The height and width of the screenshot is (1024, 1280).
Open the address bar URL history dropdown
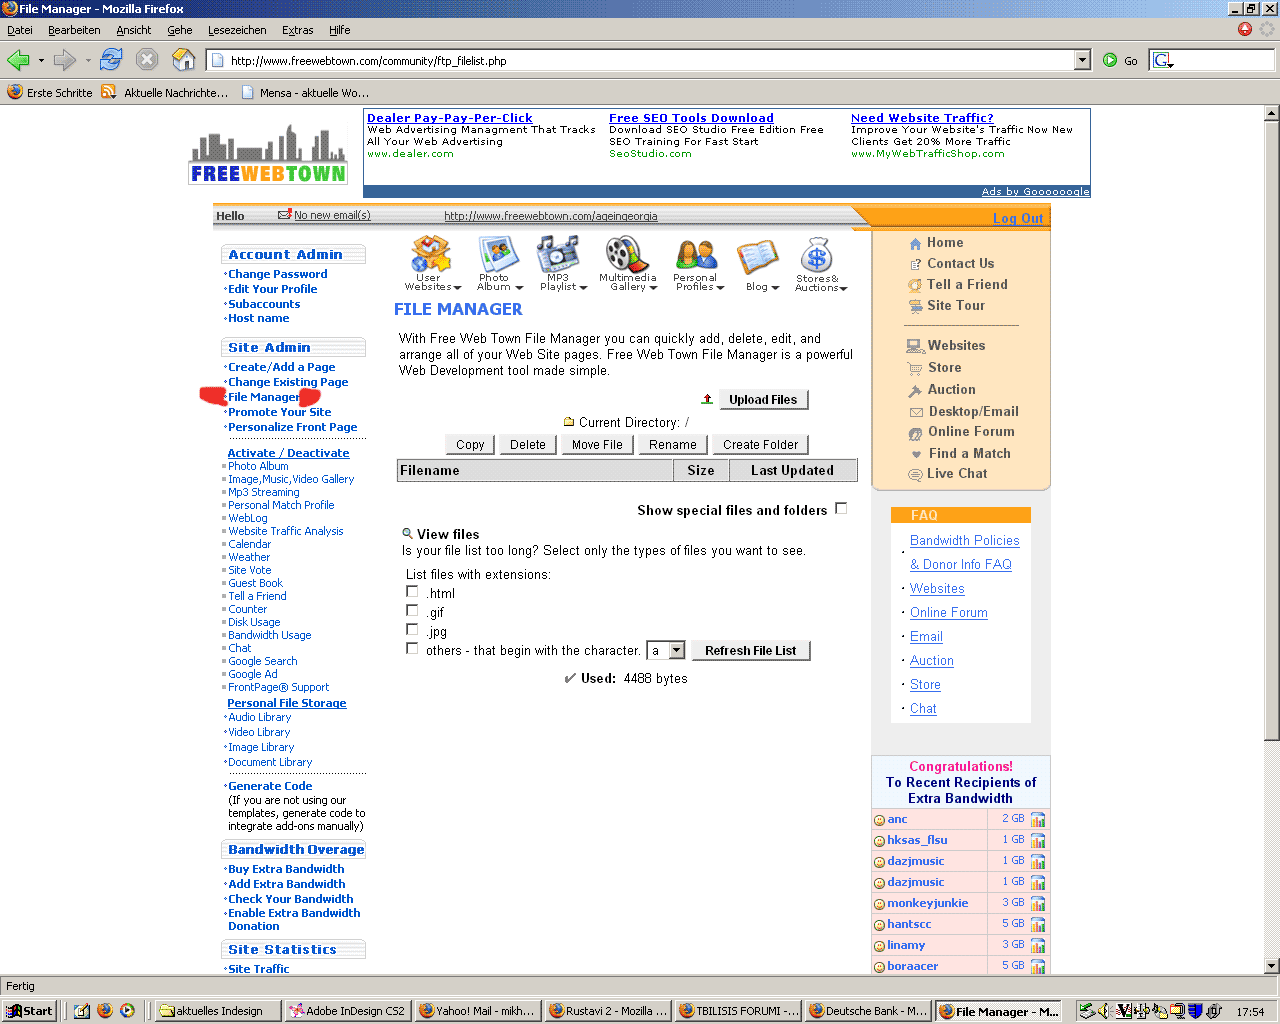1082,60
